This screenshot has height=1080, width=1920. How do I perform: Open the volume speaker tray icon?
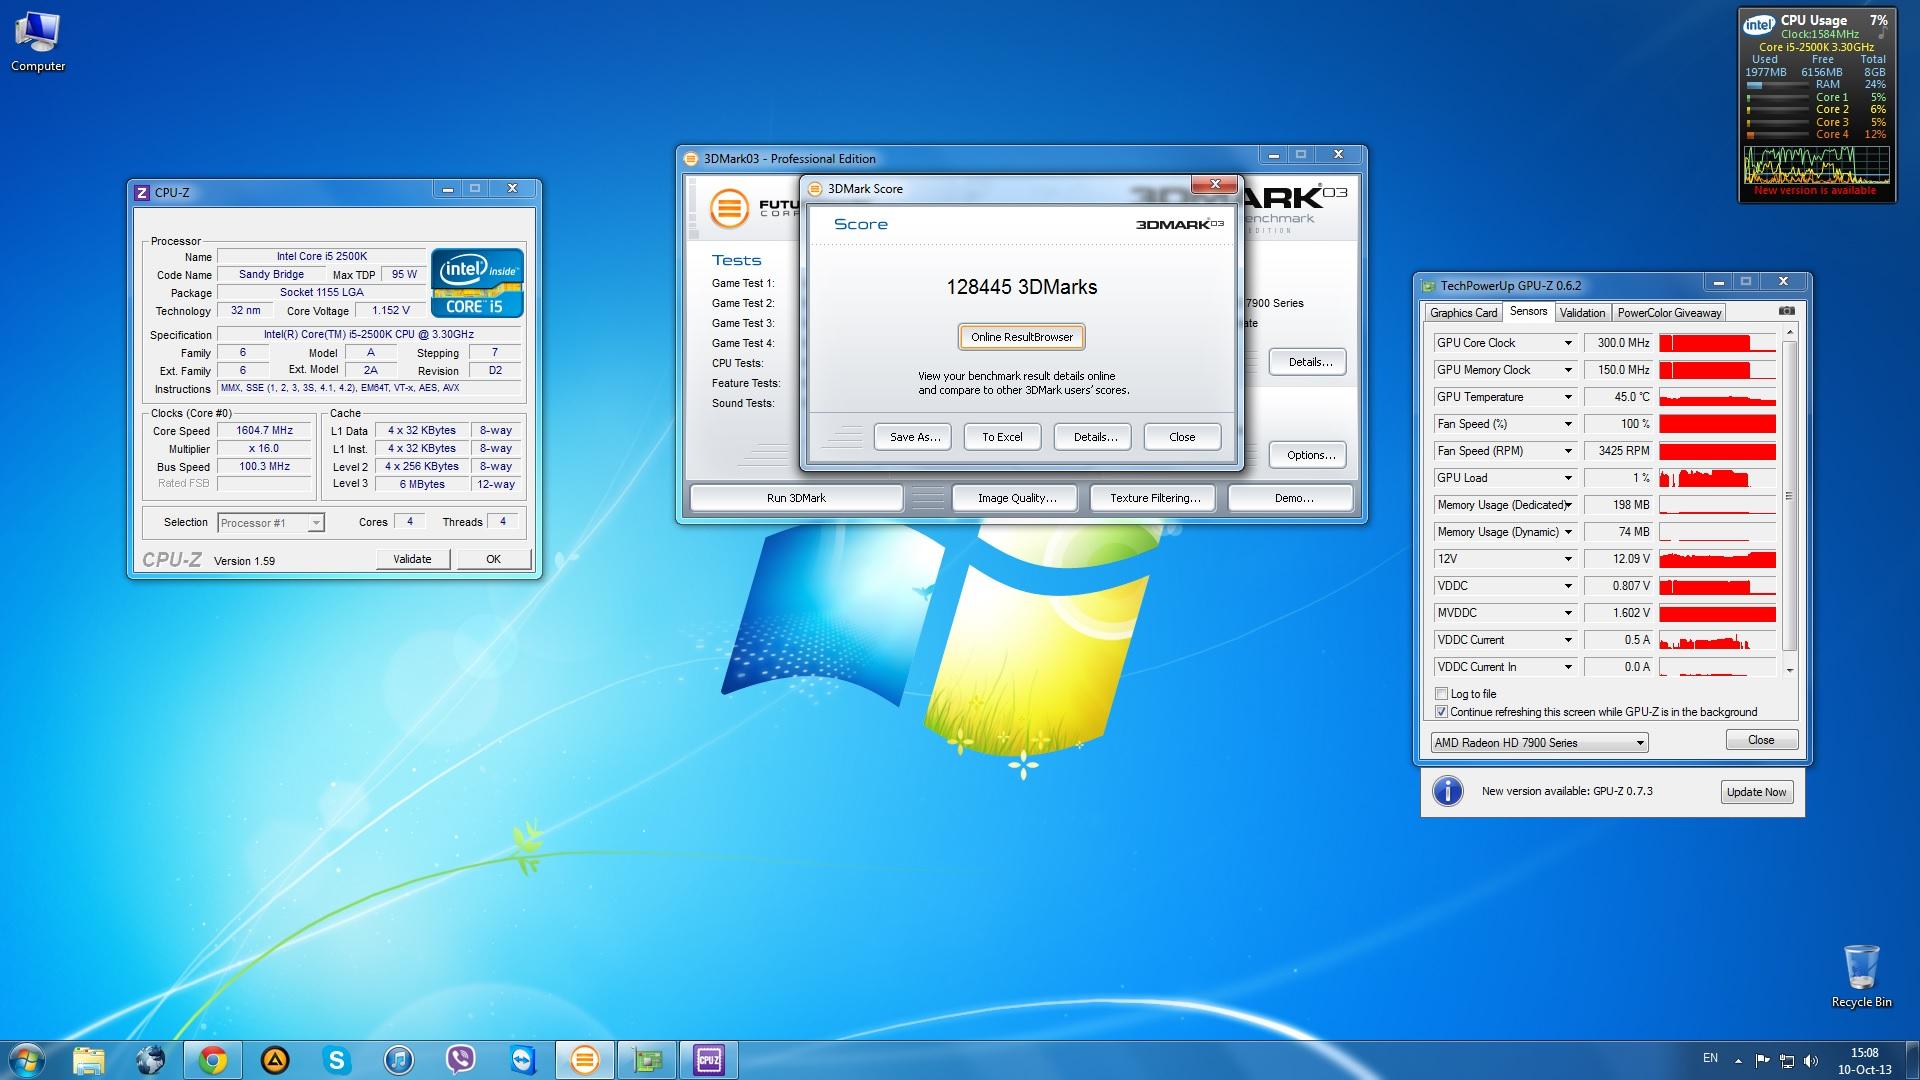click(x=1811, y=1060)
